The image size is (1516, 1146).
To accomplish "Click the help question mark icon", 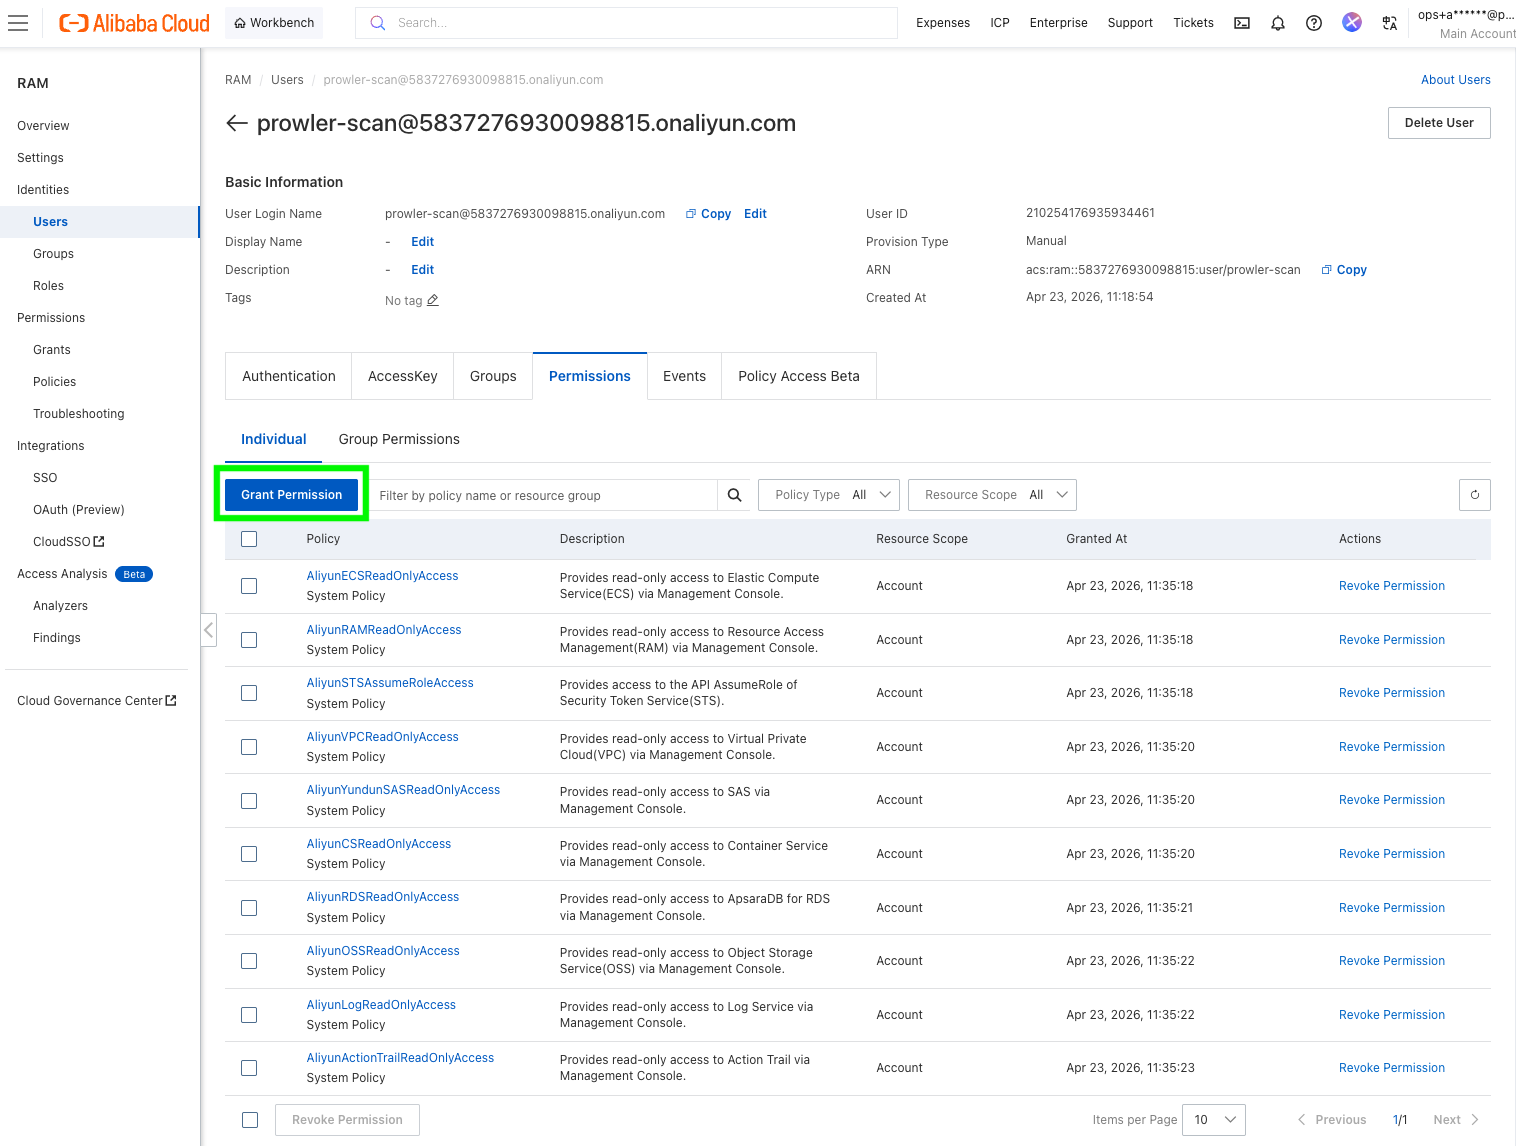I will pos(1313,22).
